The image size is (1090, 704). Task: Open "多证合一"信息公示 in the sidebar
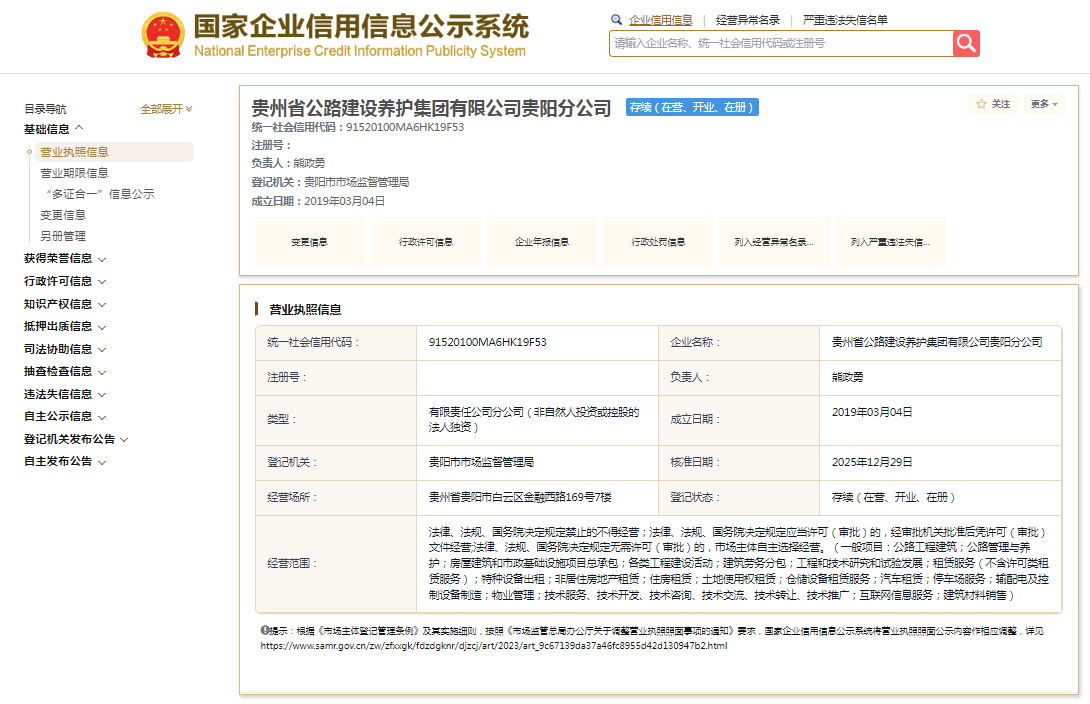pyautogui.click(x=99, y=194)
